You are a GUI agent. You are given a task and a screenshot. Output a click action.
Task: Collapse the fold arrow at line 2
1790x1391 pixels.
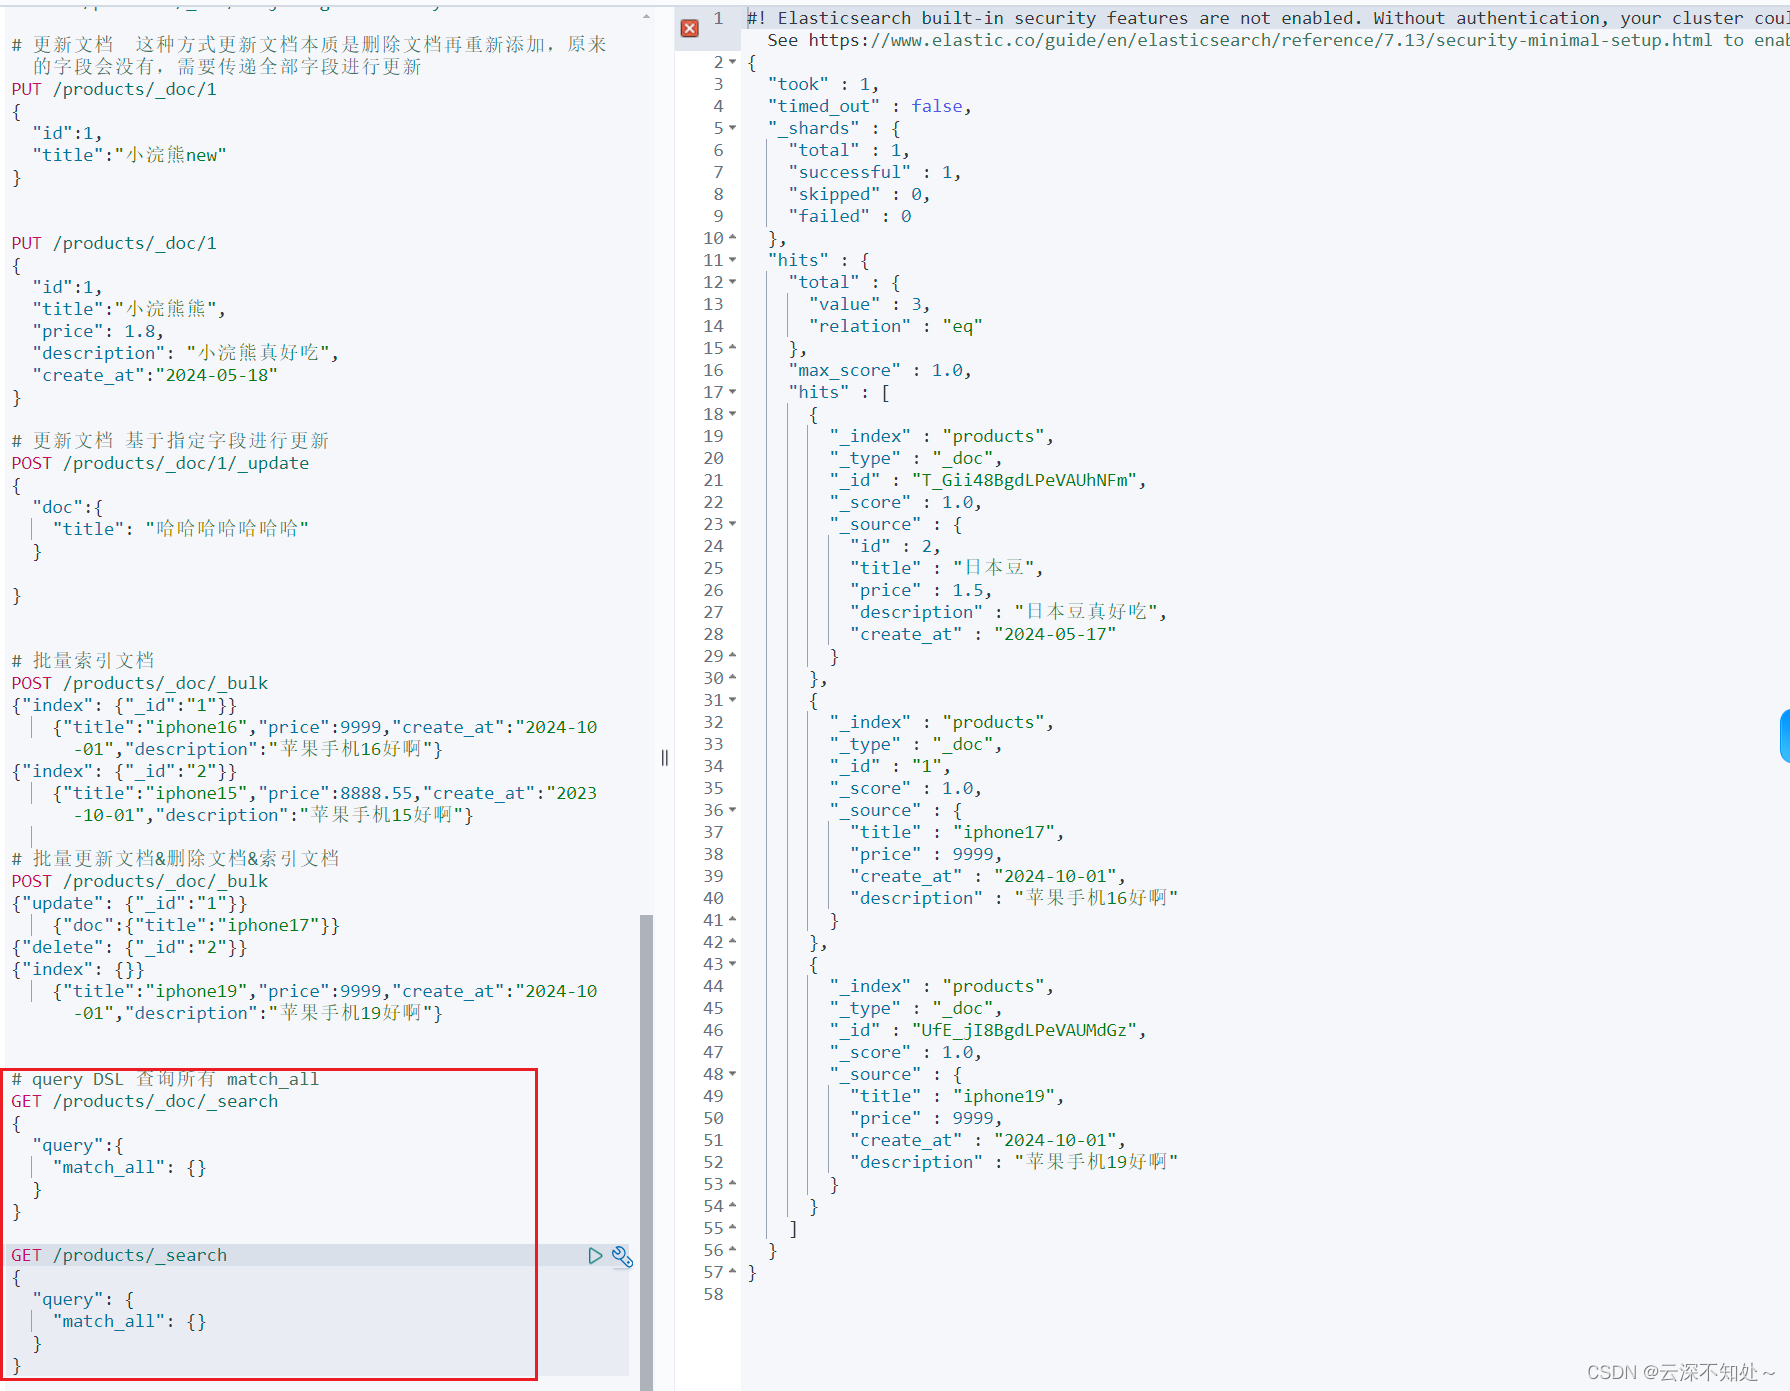click(733, 62)
